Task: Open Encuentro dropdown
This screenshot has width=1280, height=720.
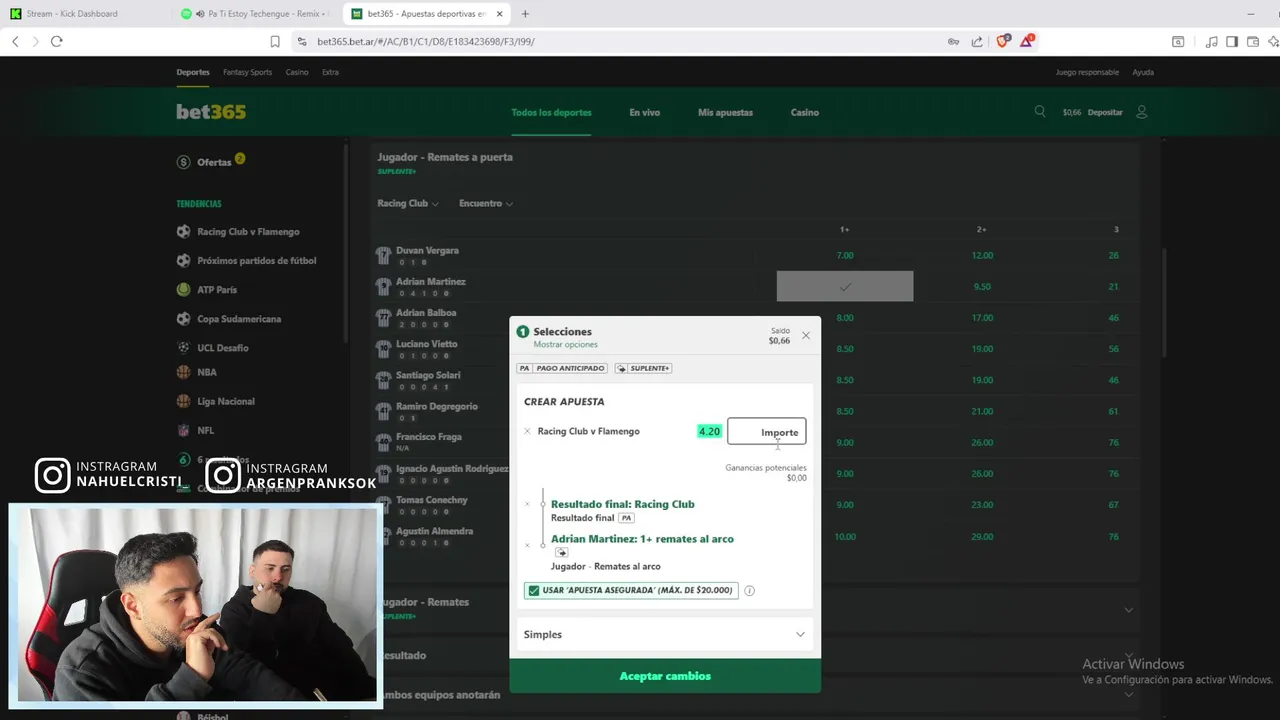Action: (x=486, y=203)
